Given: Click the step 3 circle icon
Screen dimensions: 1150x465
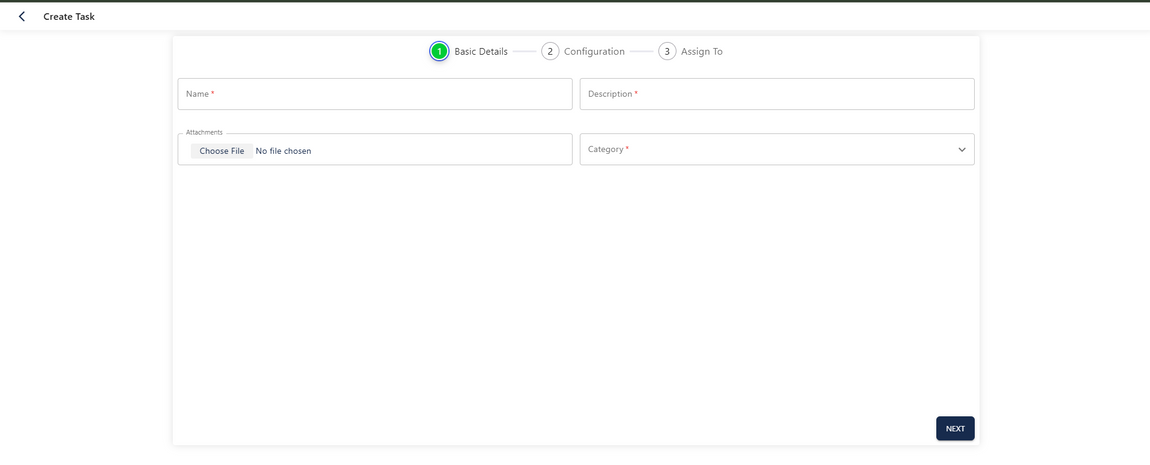Looking at the screenshot, I should [667, 51].
